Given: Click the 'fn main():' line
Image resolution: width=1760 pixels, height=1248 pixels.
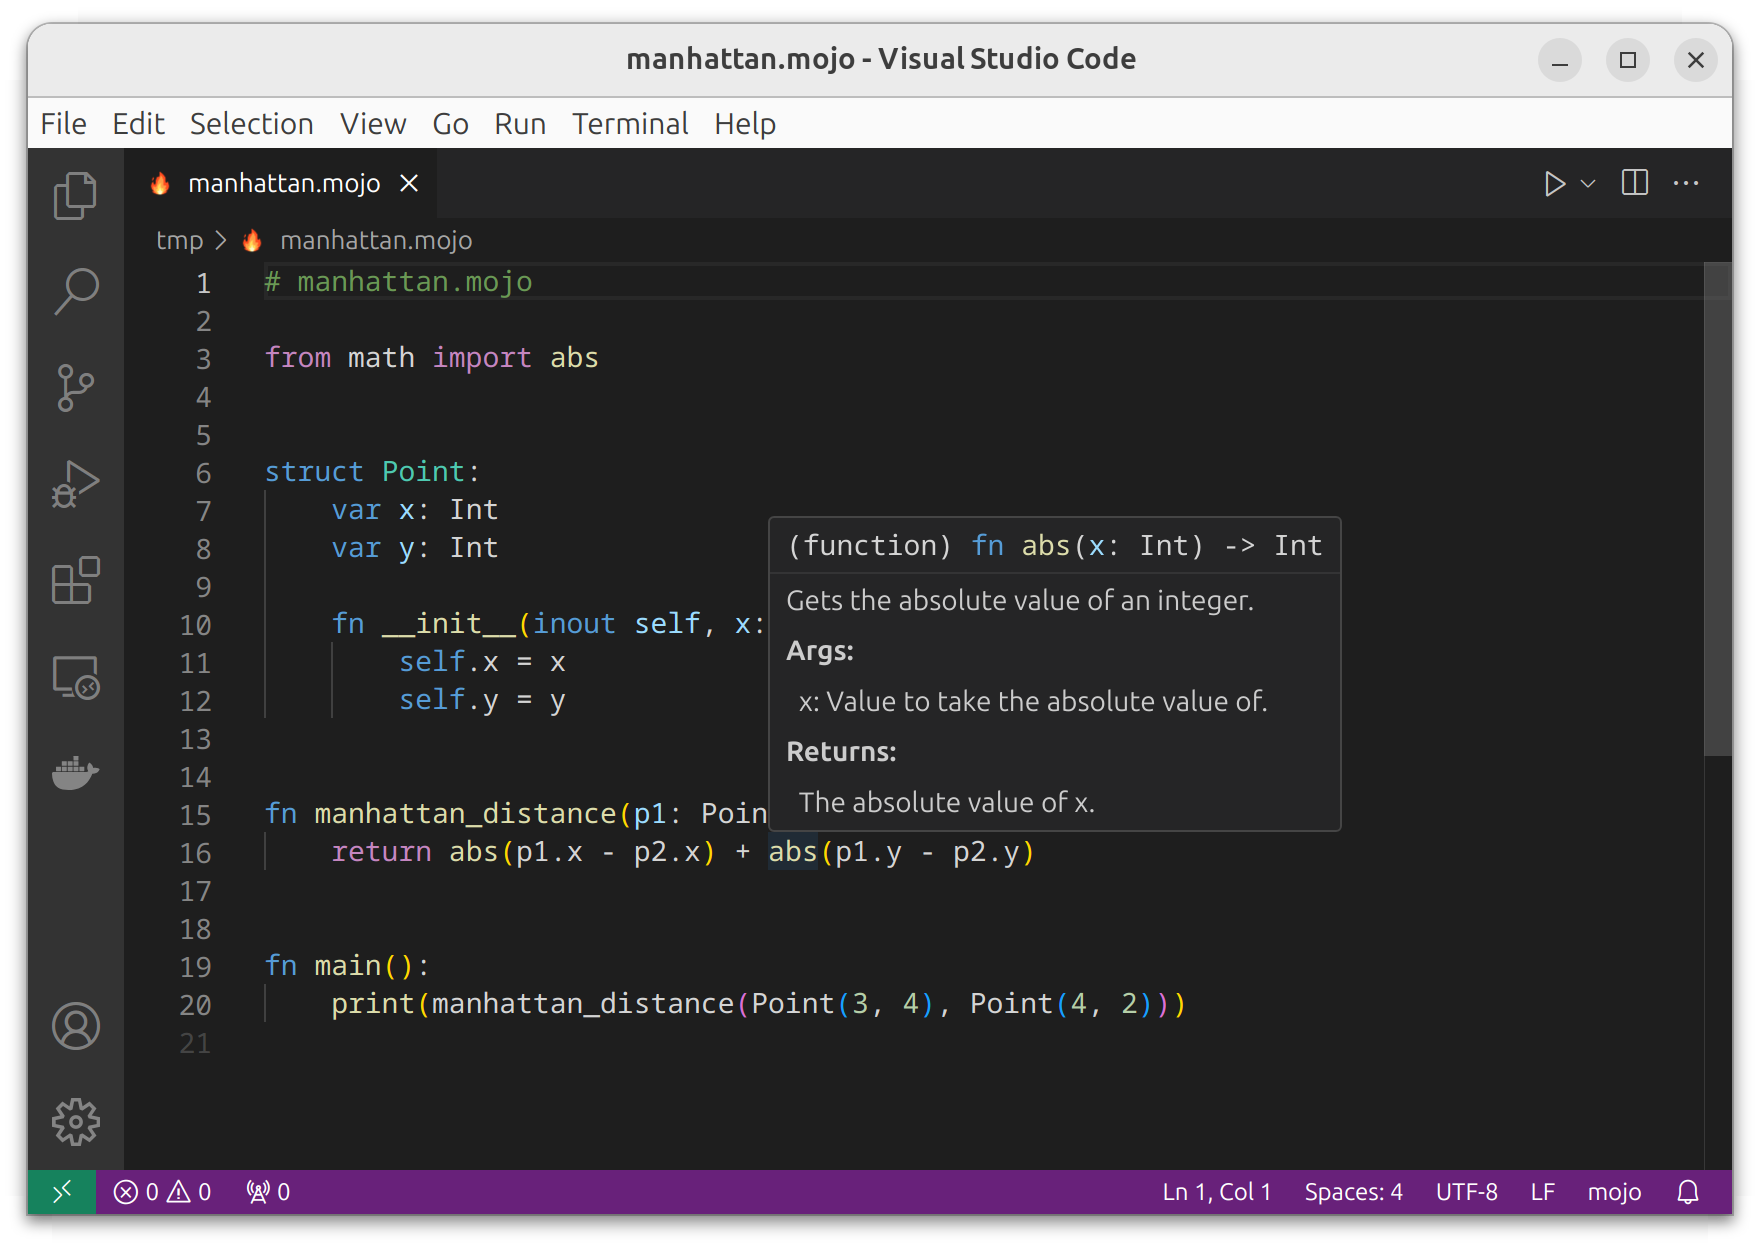Looking at the screenshot, I should 347,966.
